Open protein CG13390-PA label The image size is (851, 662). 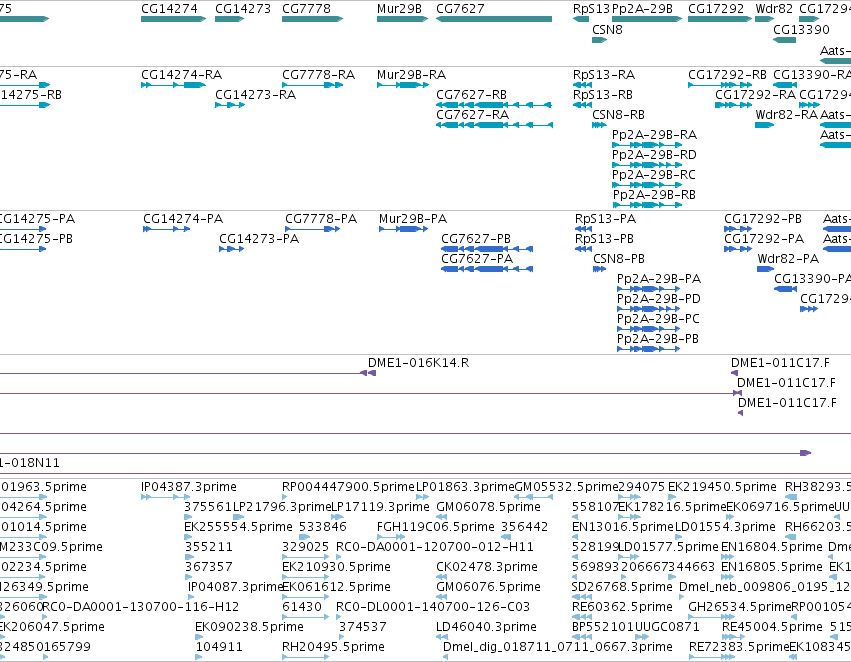click(x=812, y=279)
